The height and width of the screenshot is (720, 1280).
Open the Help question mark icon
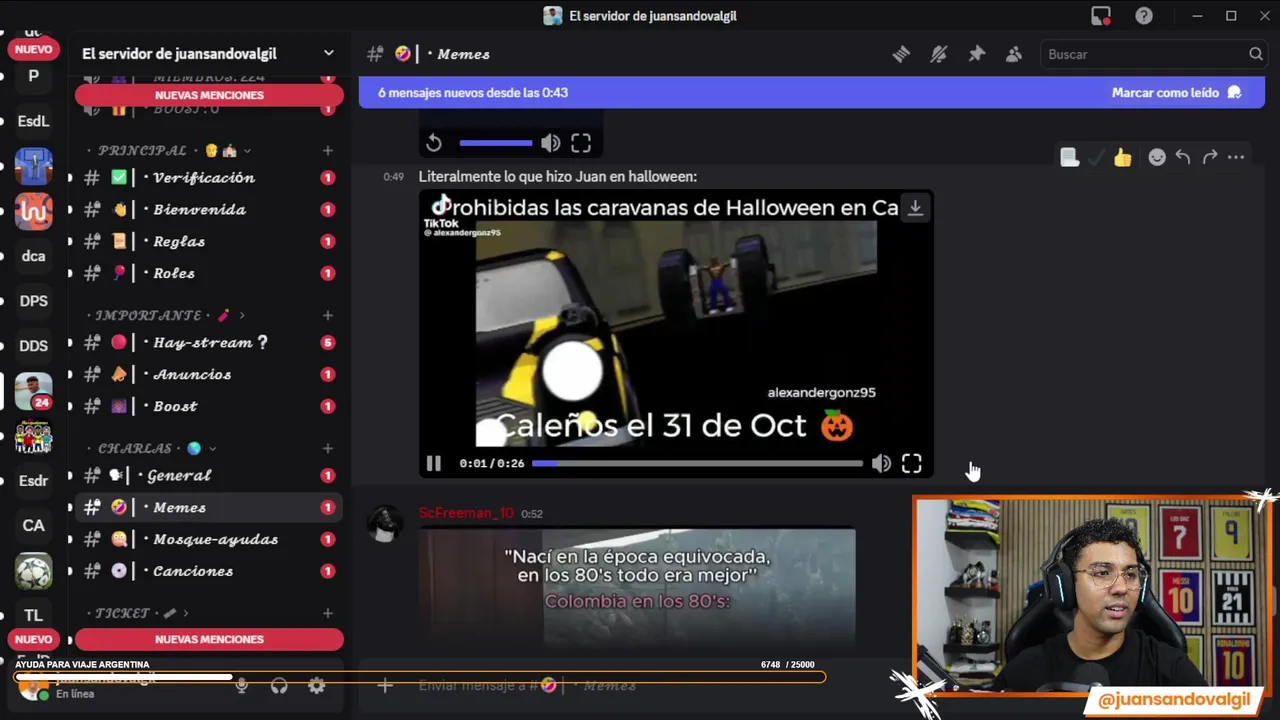coord(1144,16)
